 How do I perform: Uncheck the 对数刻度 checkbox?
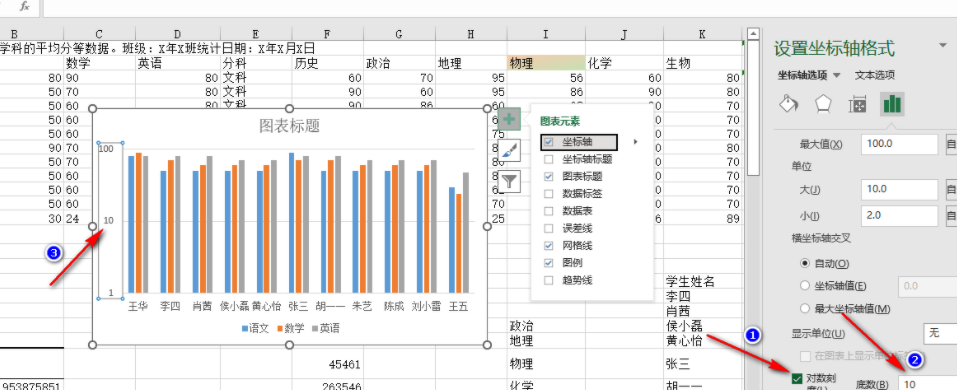point(796,378)
